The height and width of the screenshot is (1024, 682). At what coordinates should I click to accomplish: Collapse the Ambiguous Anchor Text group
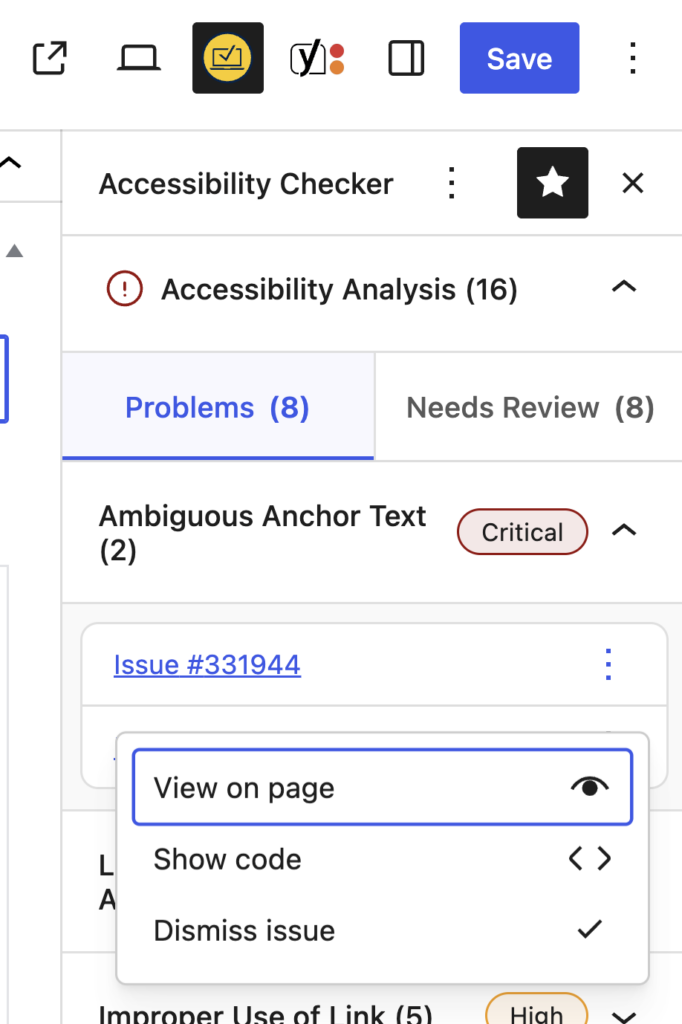click(x=624, y=531)
